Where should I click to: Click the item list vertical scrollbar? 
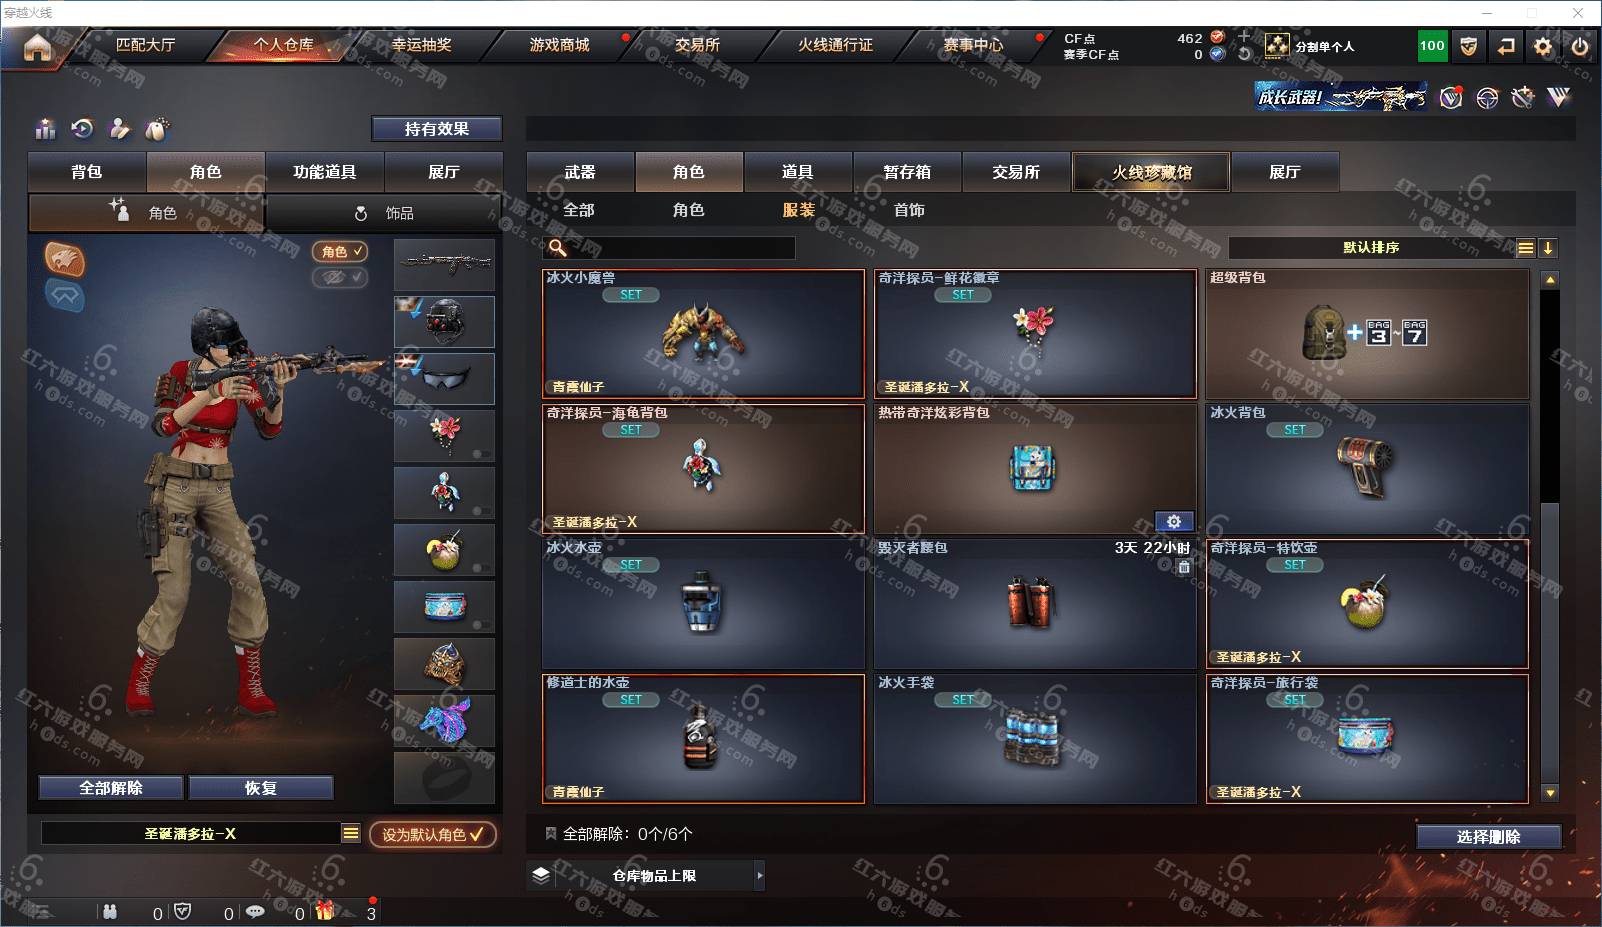(1550, 535)
